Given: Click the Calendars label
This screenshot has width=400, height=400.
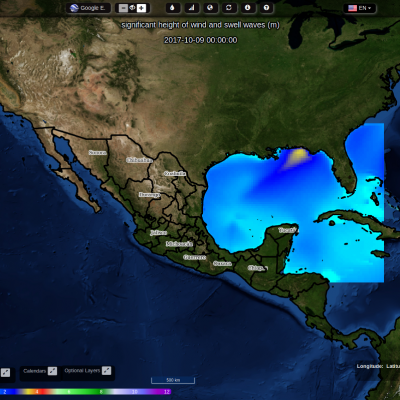Looking at the screenshot, I should 35,371.
